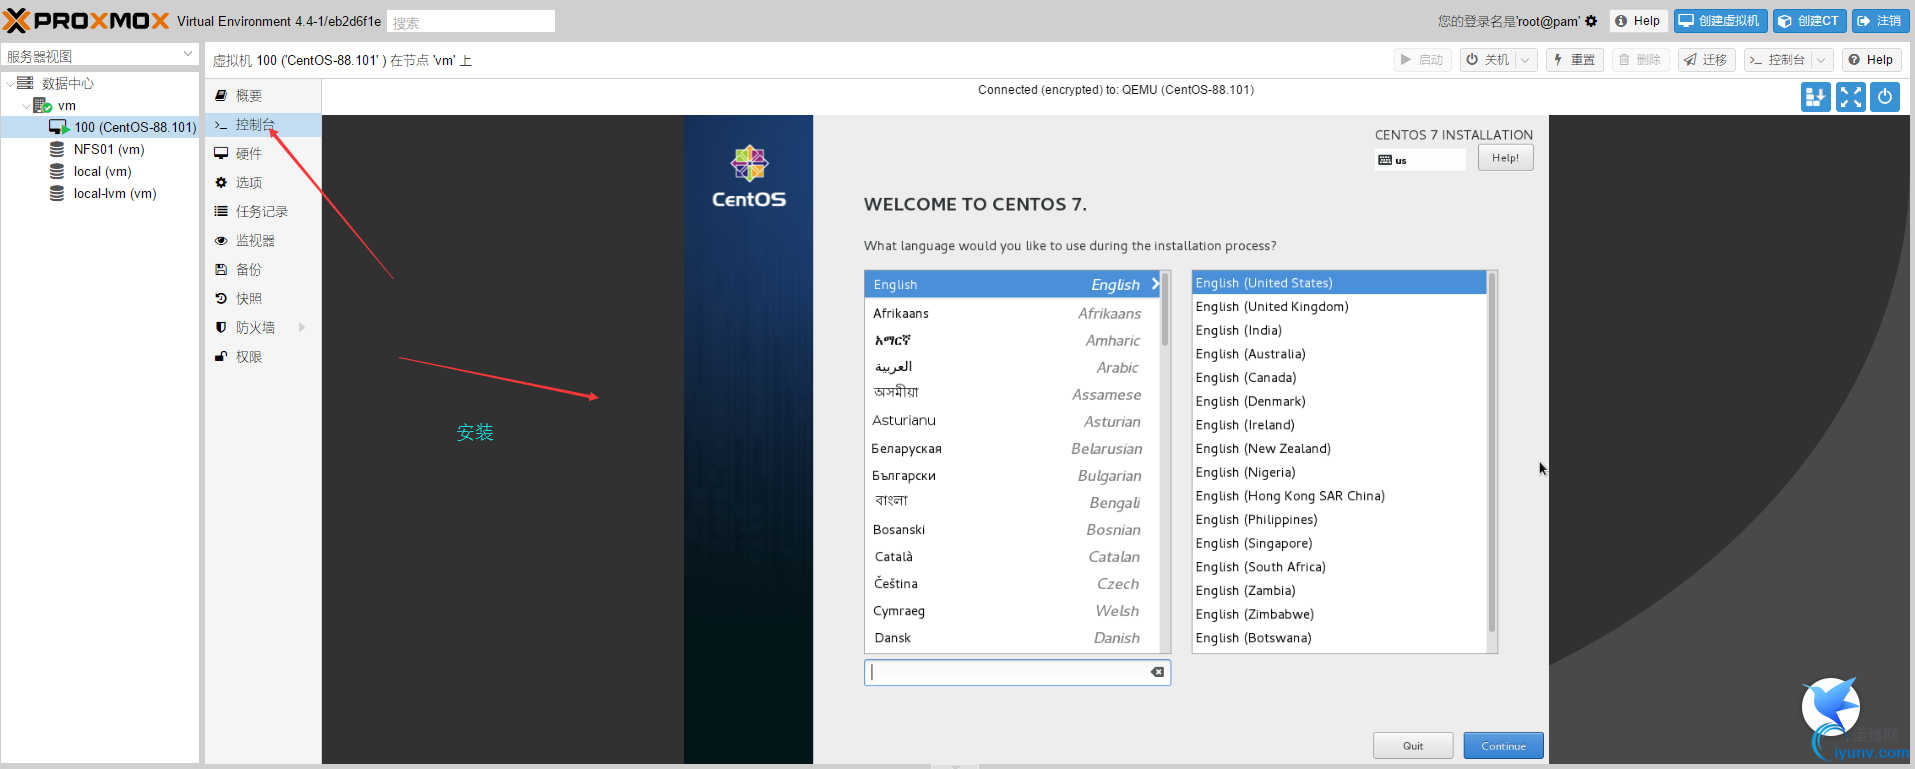The height and width of the screenshot is (769, 1915).
Task: Open the 控制台 toolbar dropdown arrow
Action: click(x=1822, y=60)
